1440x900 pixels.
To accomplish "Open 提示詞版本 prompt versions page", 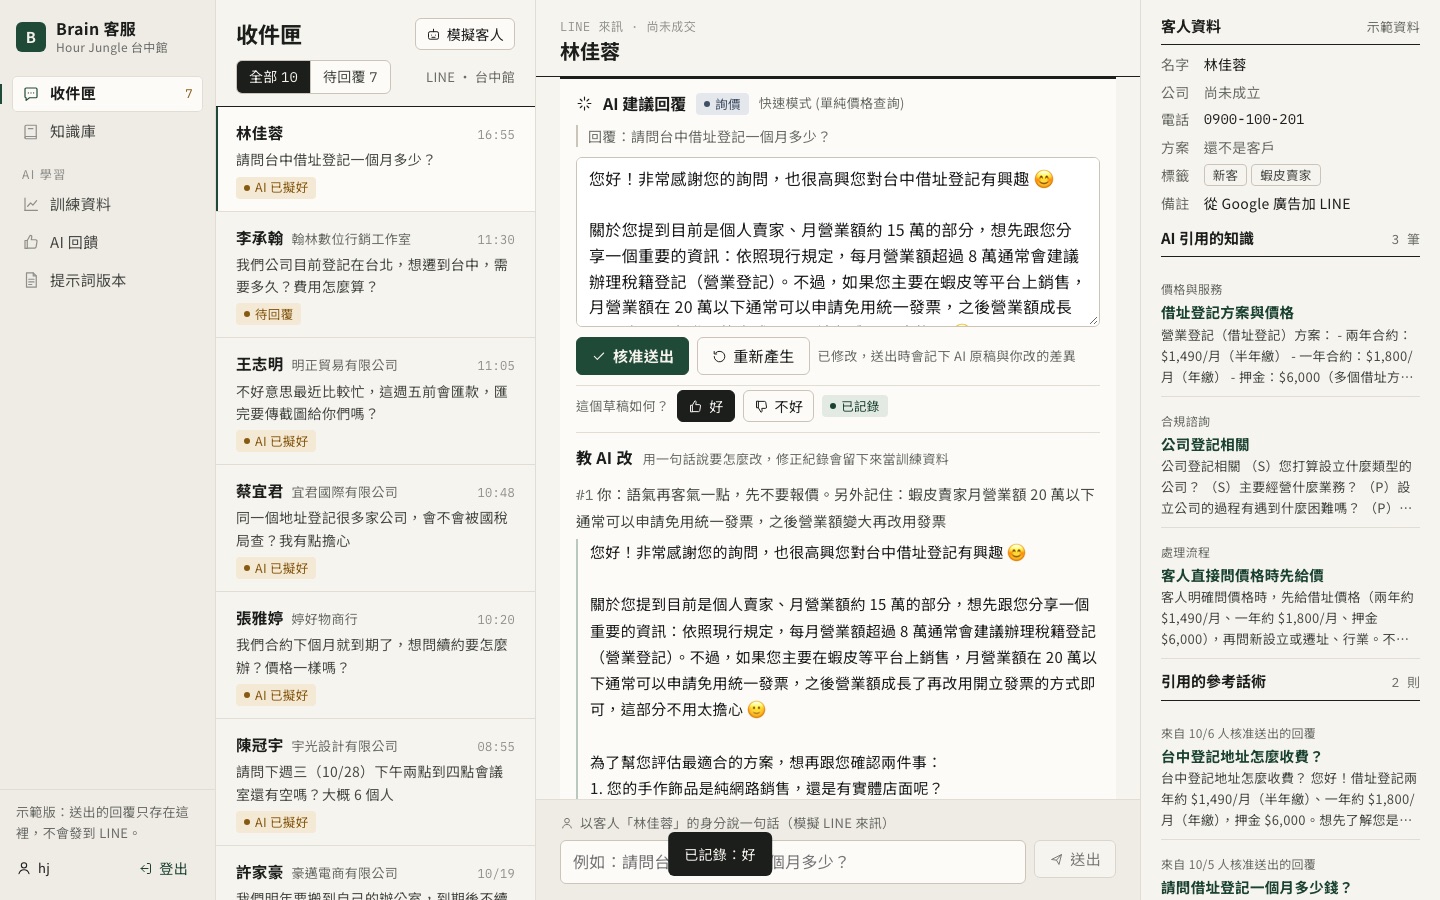I will click(108, 280).
